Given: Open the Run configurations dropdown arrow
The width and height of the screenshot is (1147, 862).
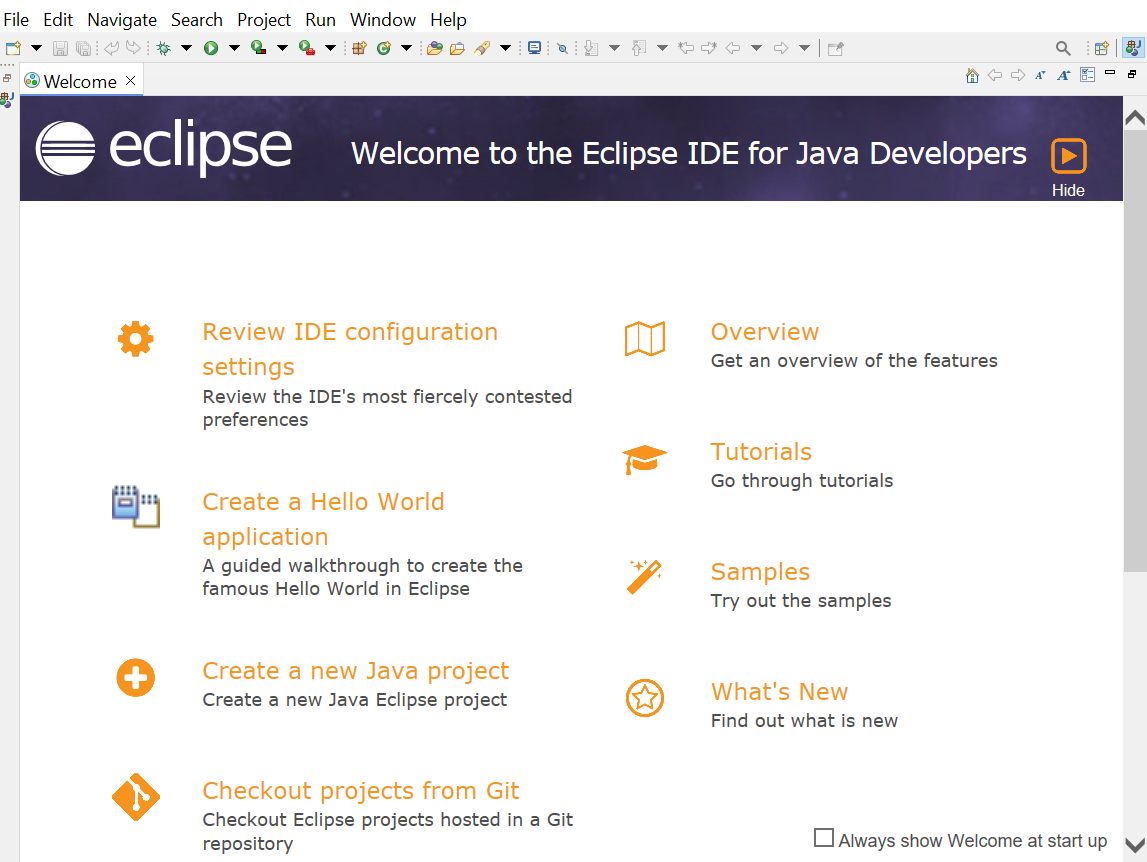Looking at the screenshot, I should click(x=234, y=48).
